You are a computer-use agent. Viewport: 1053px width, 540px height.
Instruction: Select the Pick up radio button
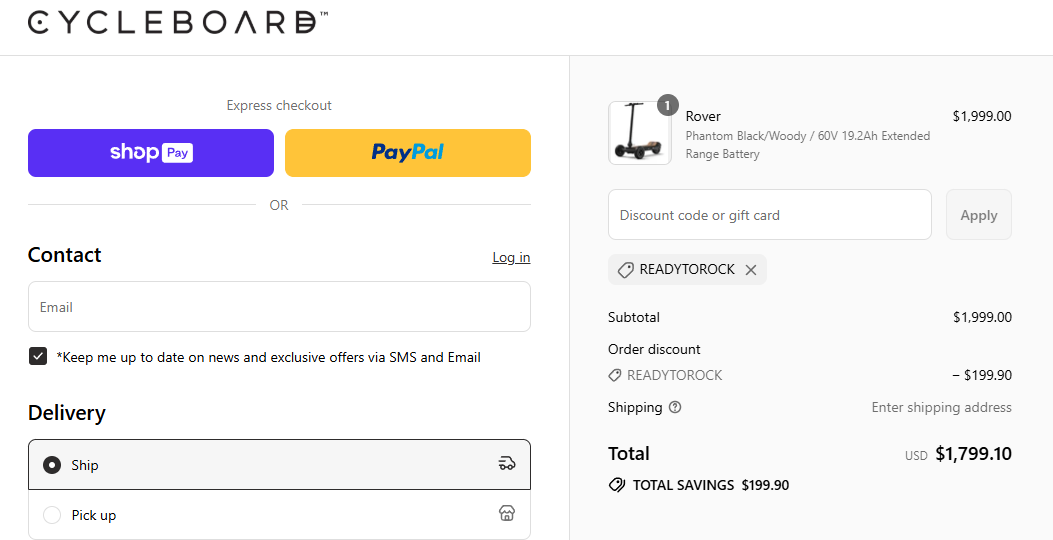click(52, 515)
